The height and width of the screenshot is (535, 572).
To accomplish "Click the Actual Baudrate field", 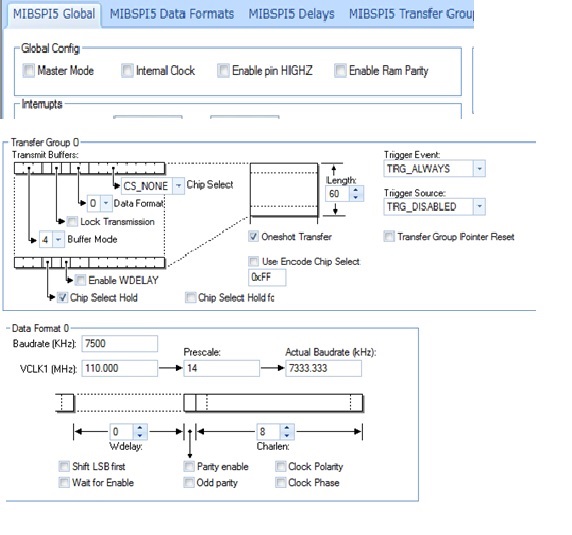I will (323, 368).
